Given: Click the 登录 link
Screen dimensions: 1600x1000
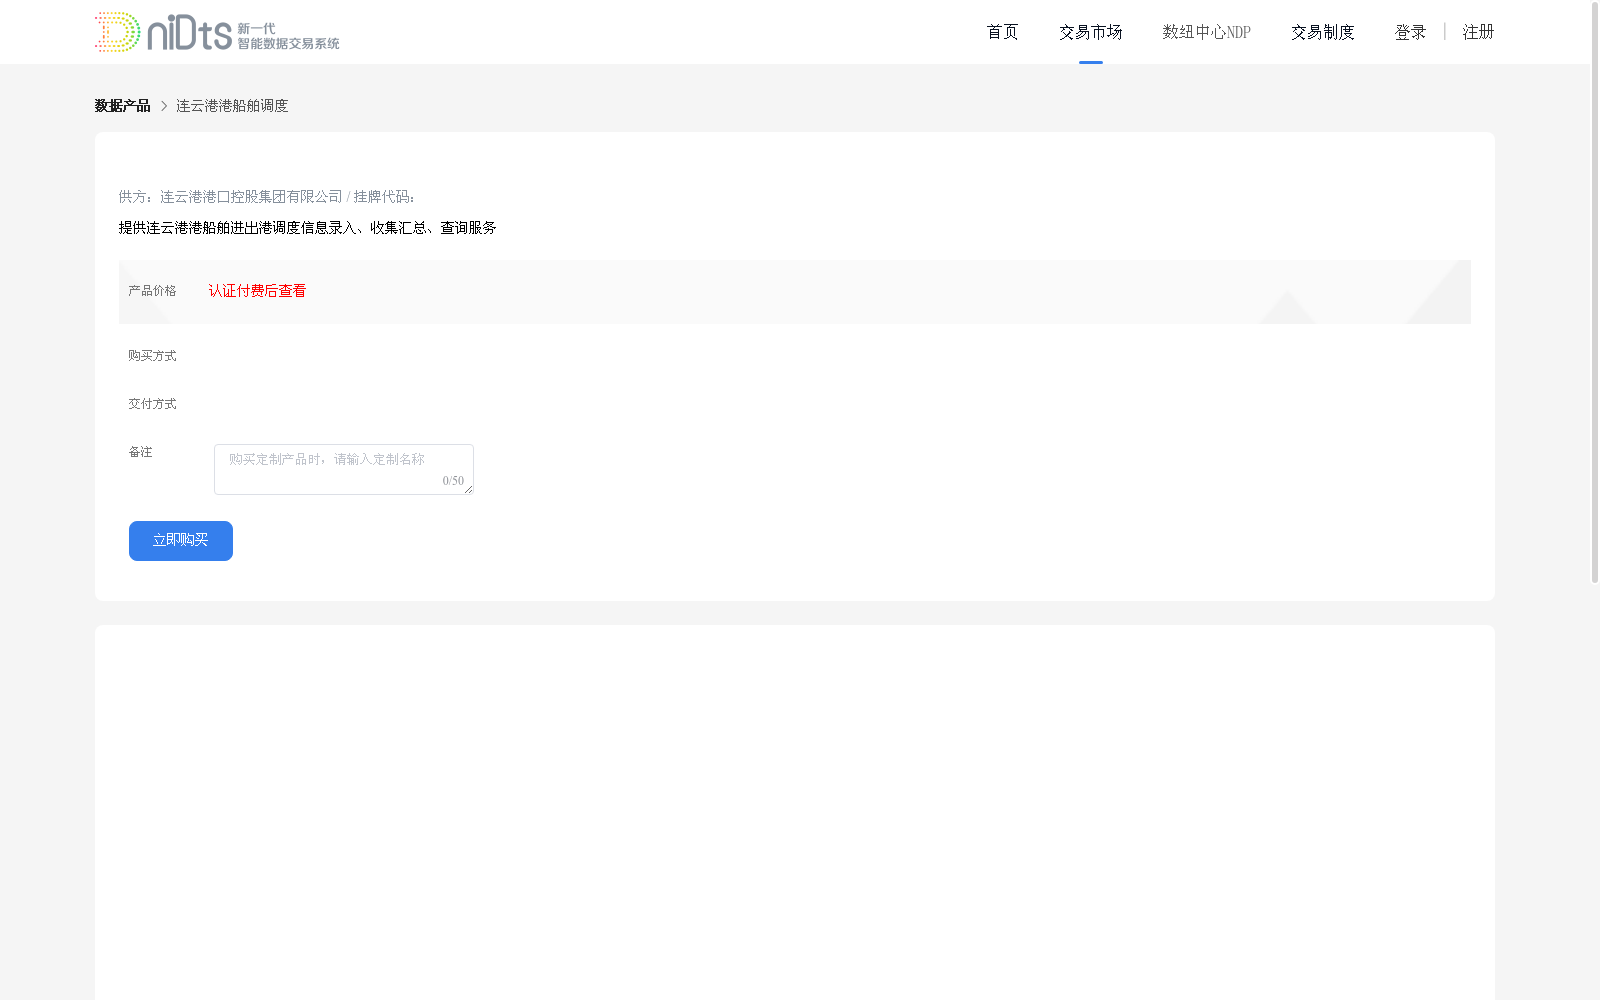Looking at the screenshot, I should pos(1410,32).
